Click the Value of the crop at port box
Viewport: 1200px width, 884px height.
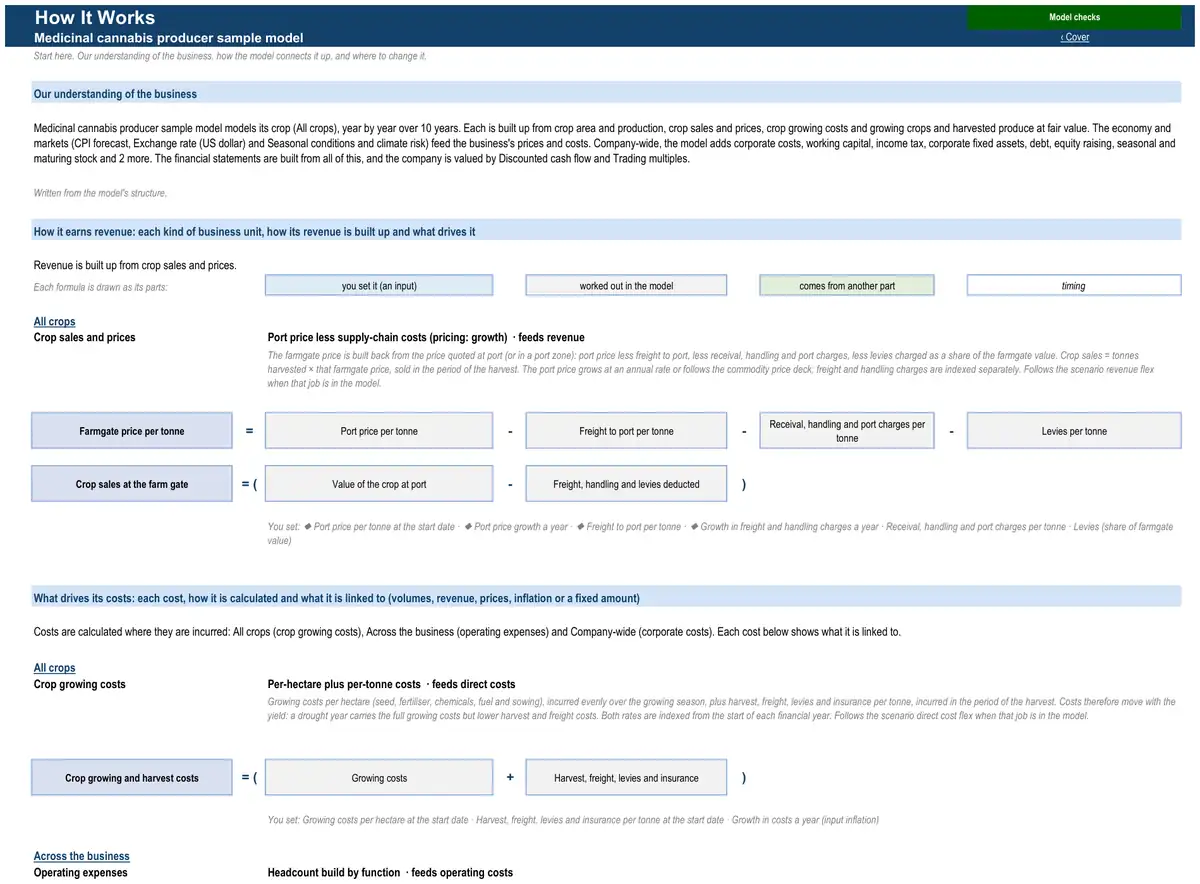[379, 484]
